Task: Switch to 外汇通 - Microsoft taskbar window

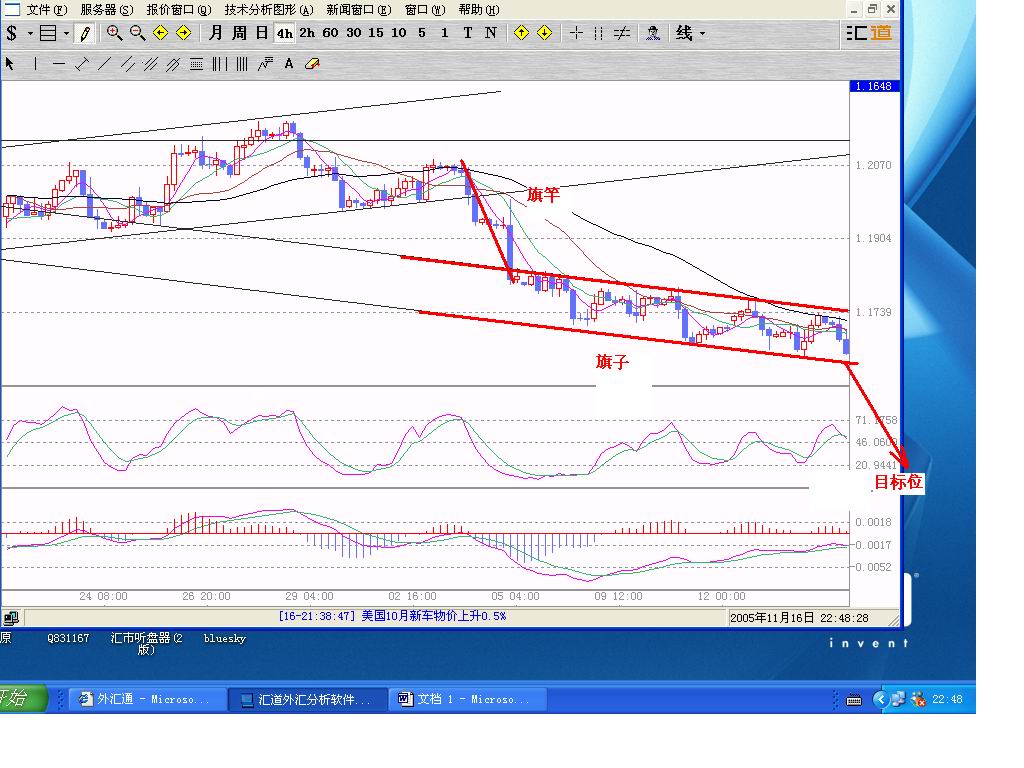Action: tap(147, 699)
